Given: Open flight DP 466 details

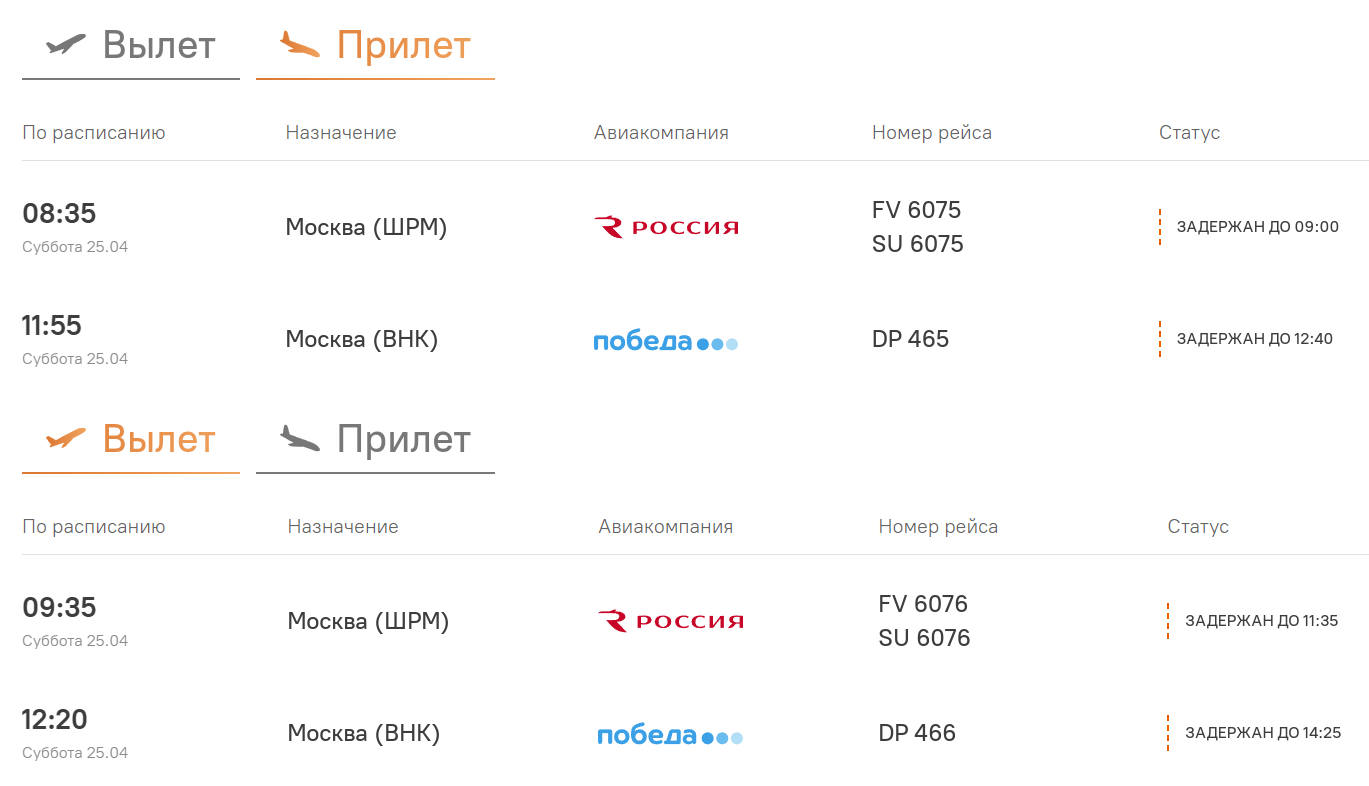Looking at the screenshot, I should pyautogui.click(x=917, y=733).
